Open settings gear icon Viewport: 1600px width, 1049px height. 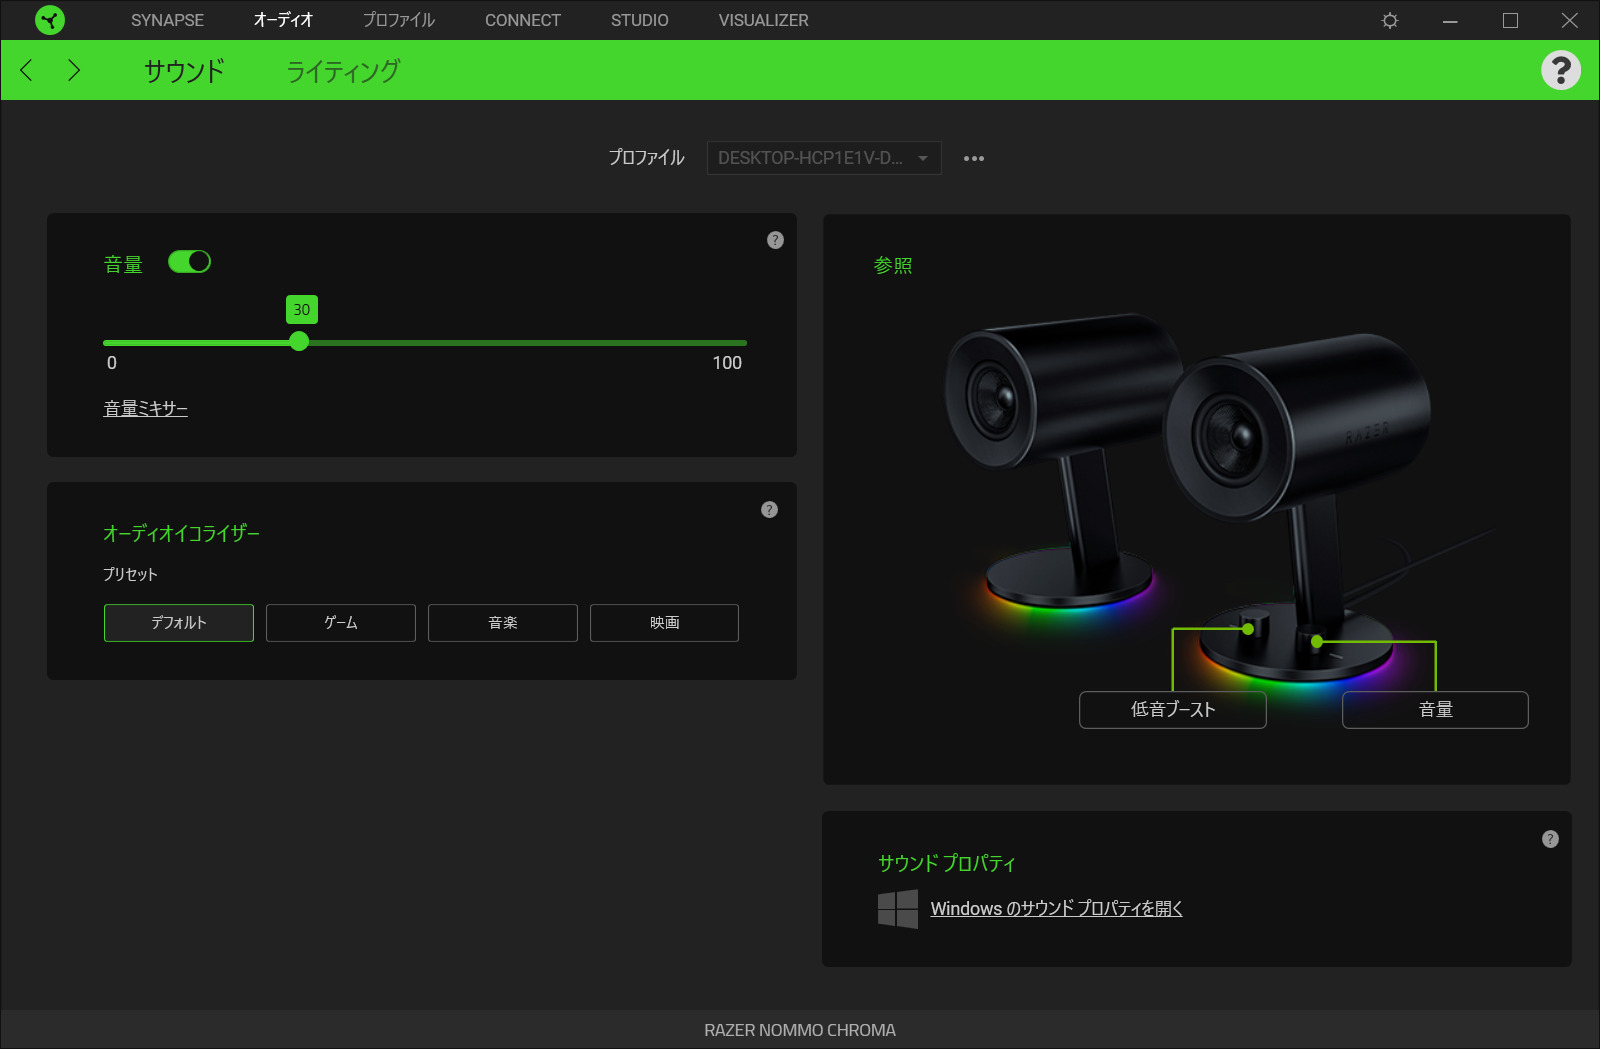(1390, 20)
